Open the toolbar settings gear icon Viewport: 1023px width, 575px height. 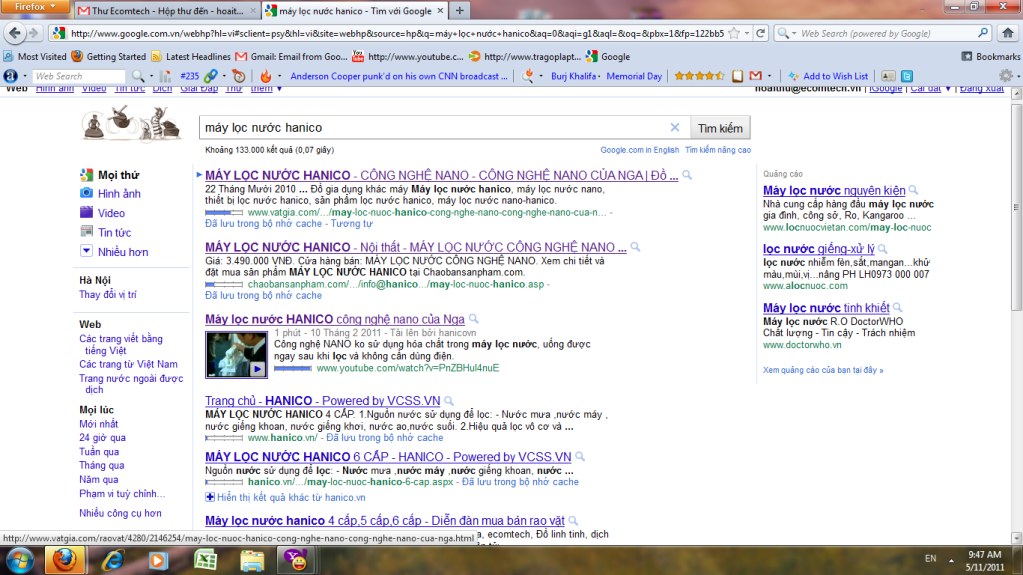[x=1006, y=76]
